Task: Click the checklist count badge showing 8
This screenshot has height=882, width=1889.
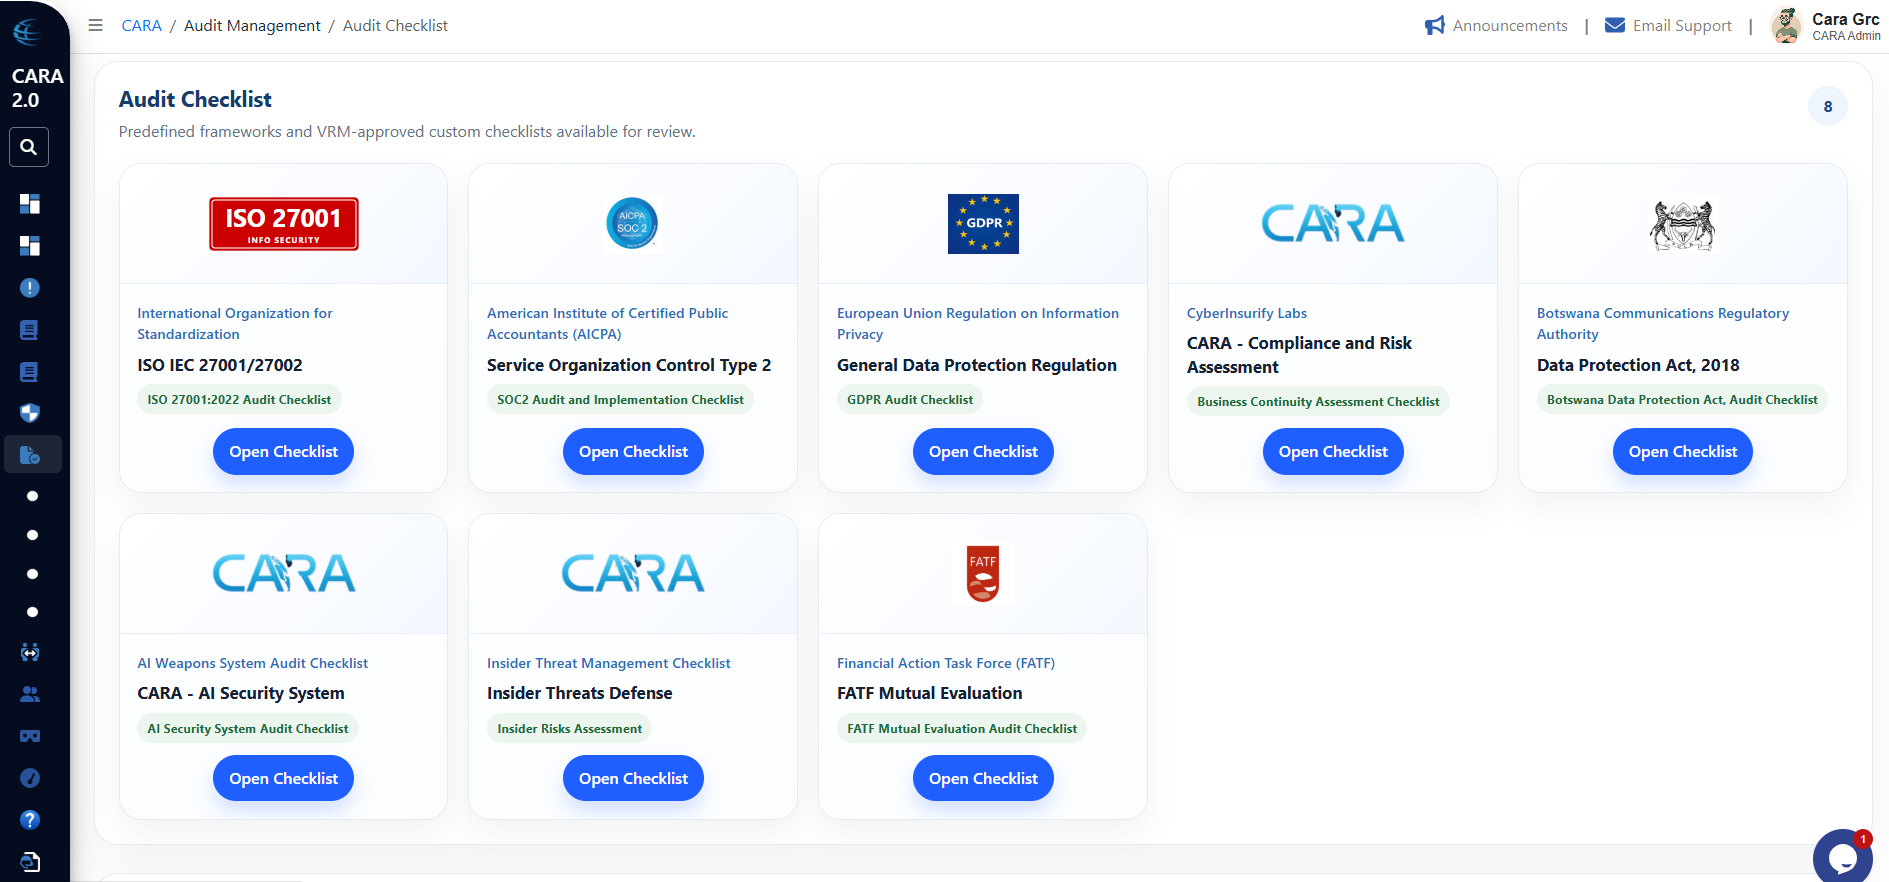Action: click(1827, 106)
